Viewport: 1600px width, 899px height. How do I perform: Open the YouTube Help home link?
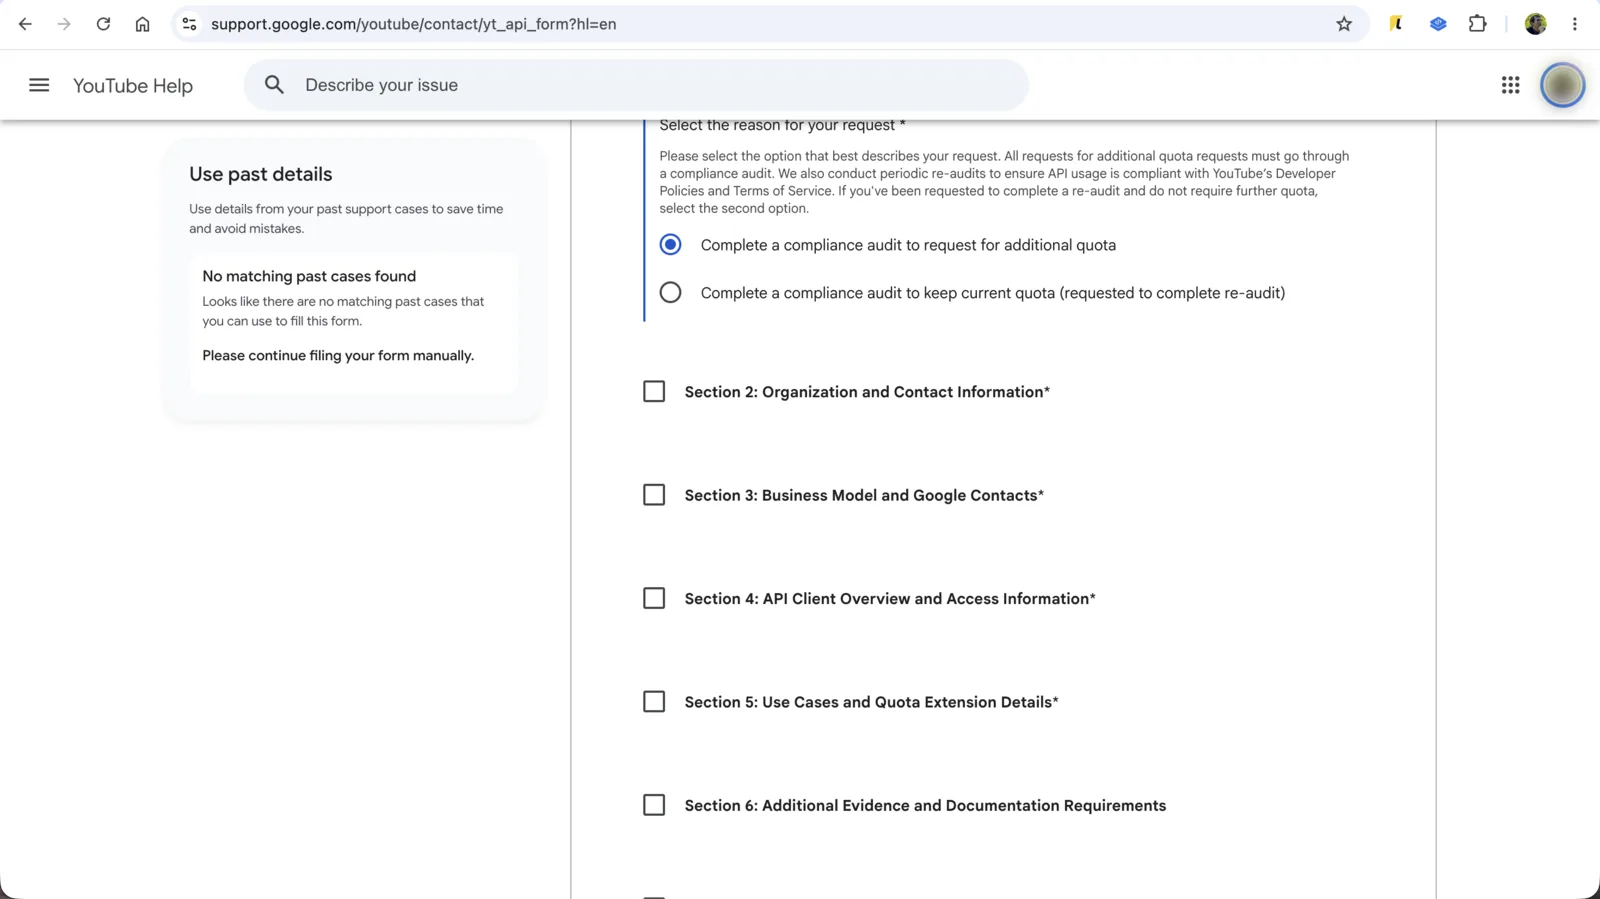click(x=133, y=86)
